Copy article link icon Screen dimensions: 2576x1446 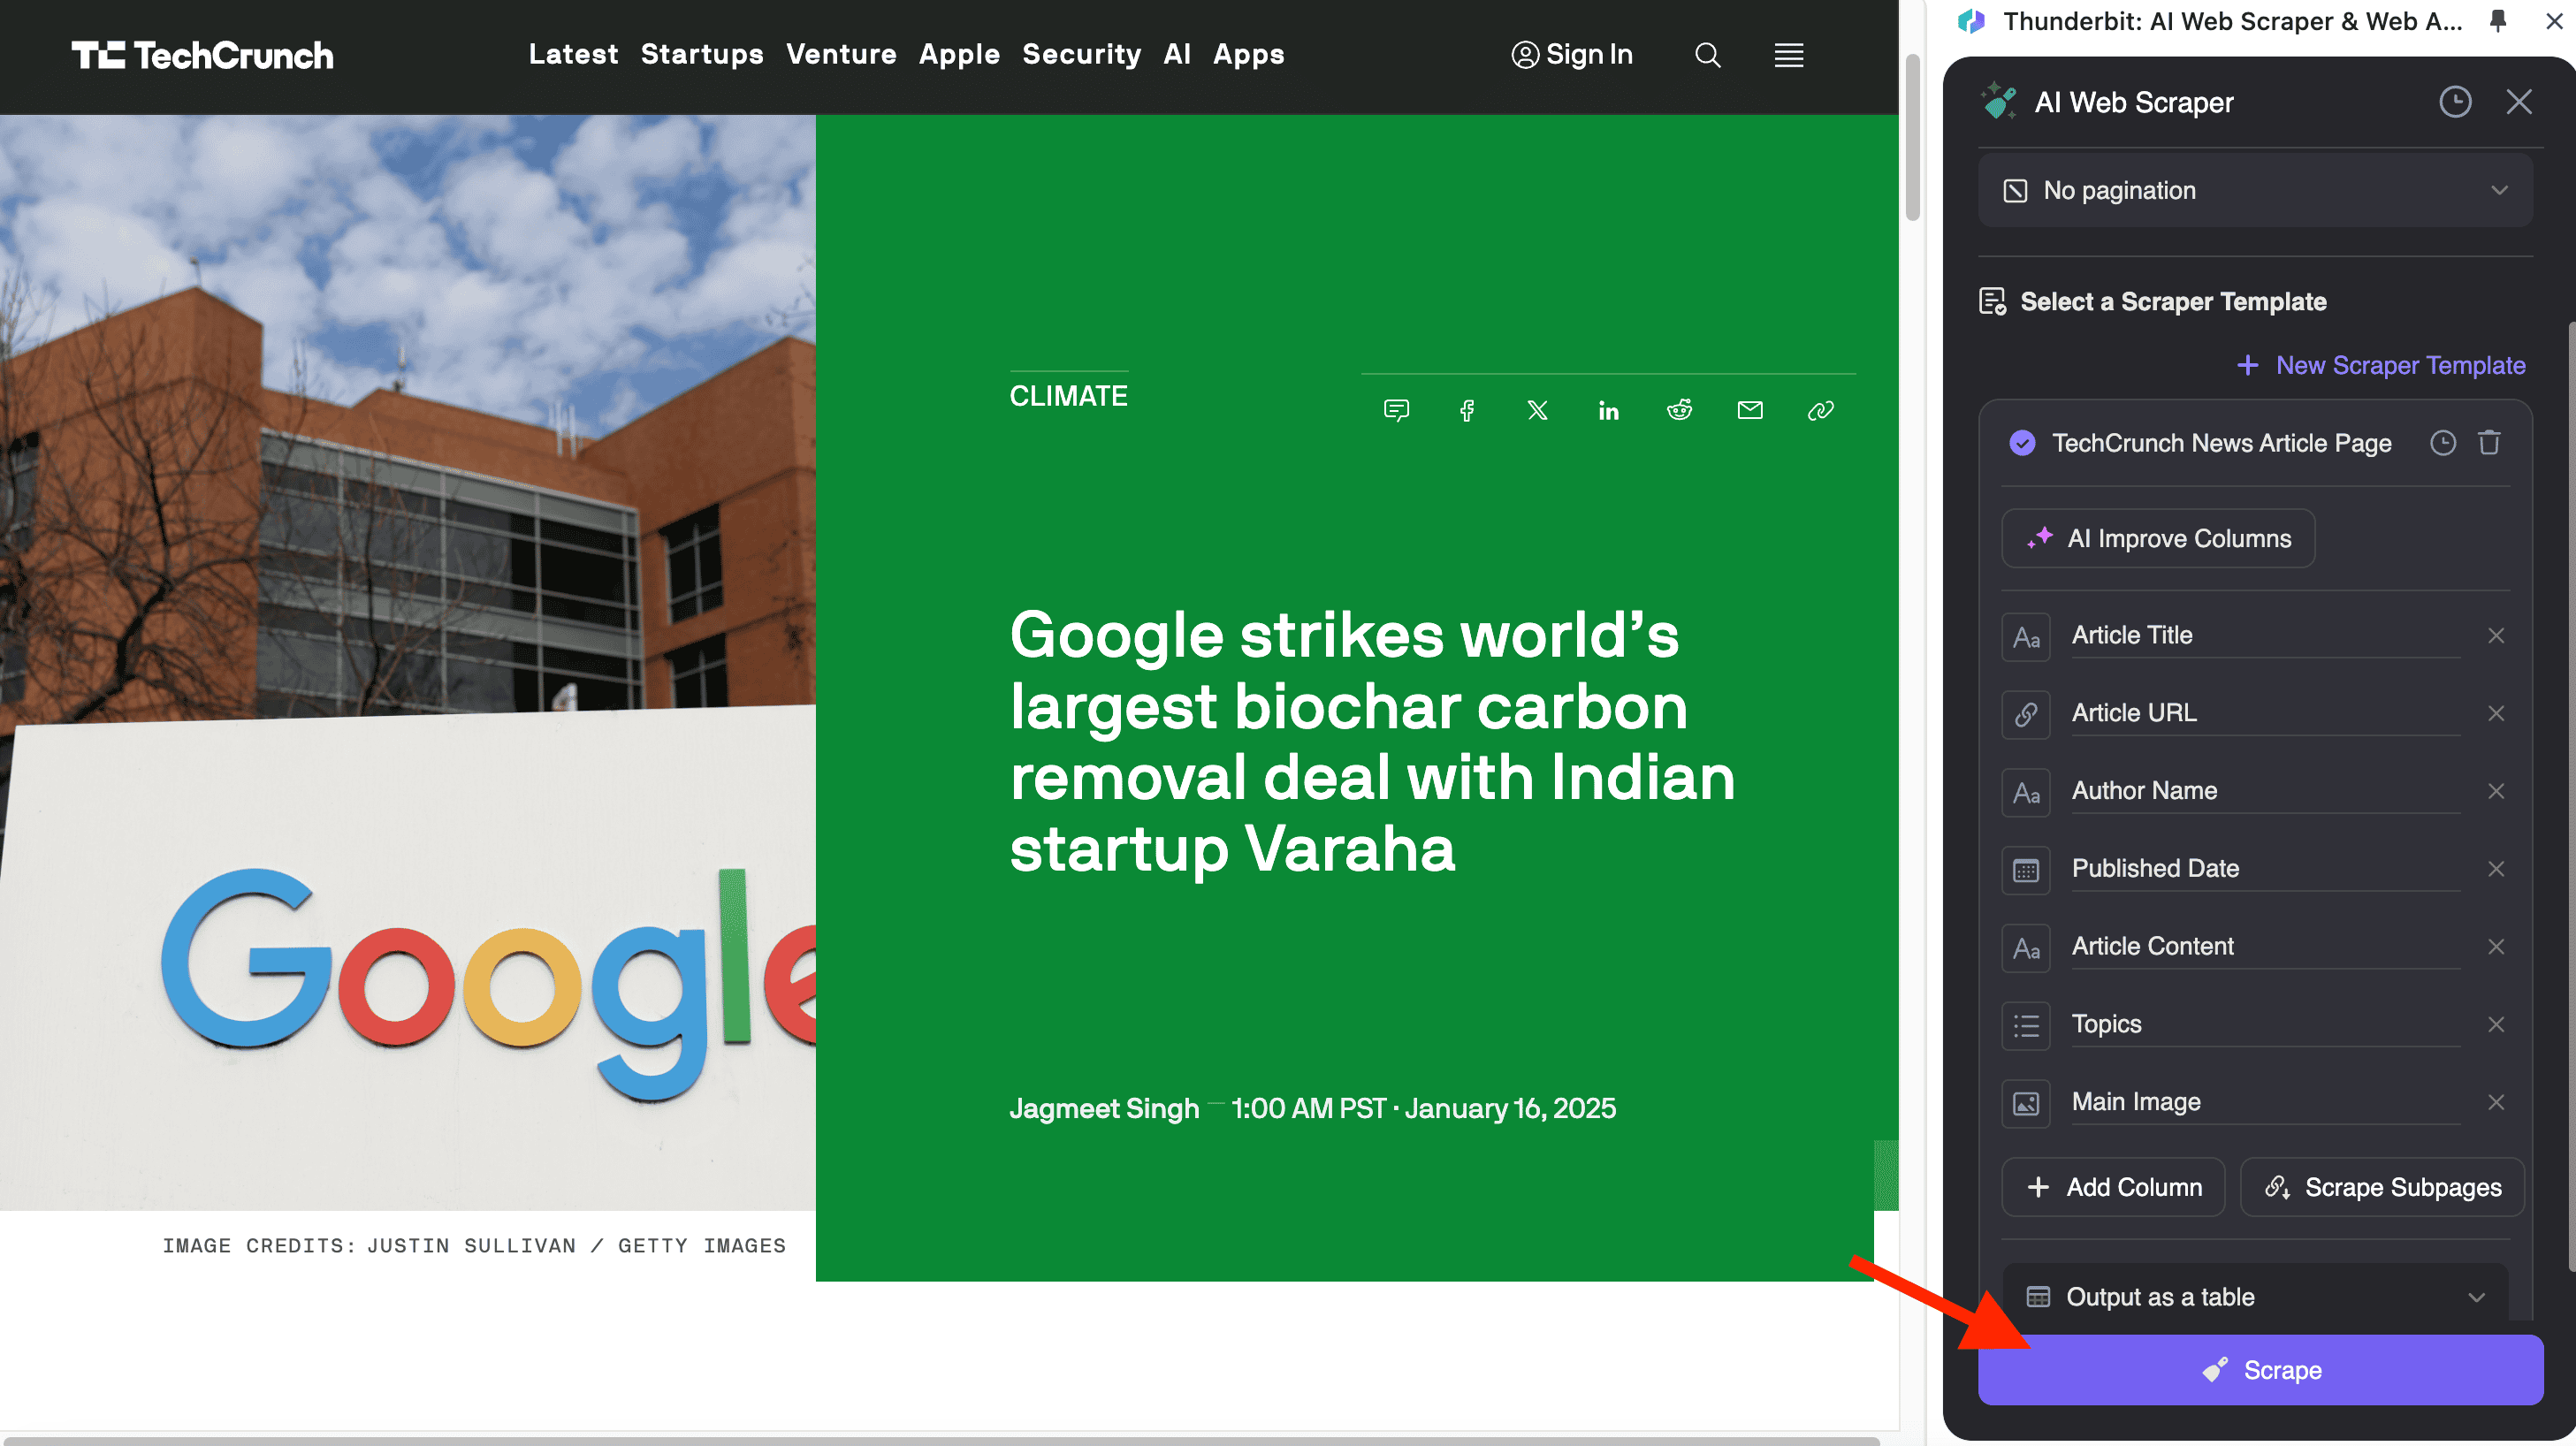[1820, 410]
